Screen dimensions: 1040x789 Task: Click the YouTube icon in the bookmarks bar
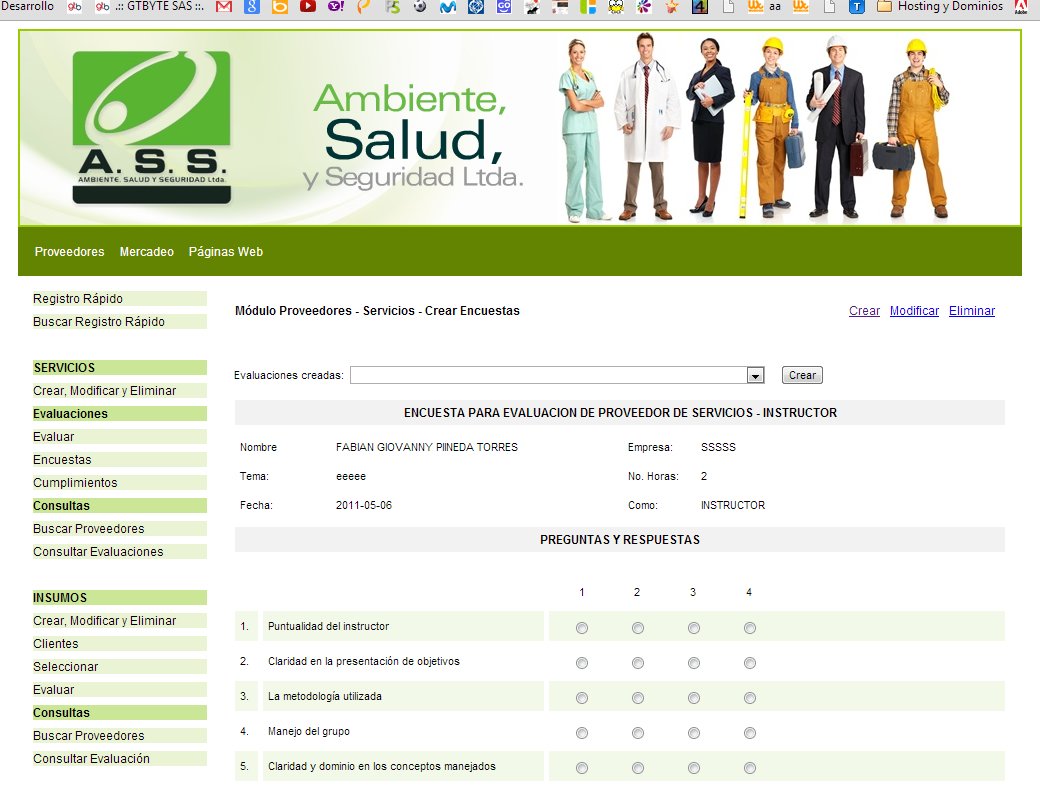308,7
